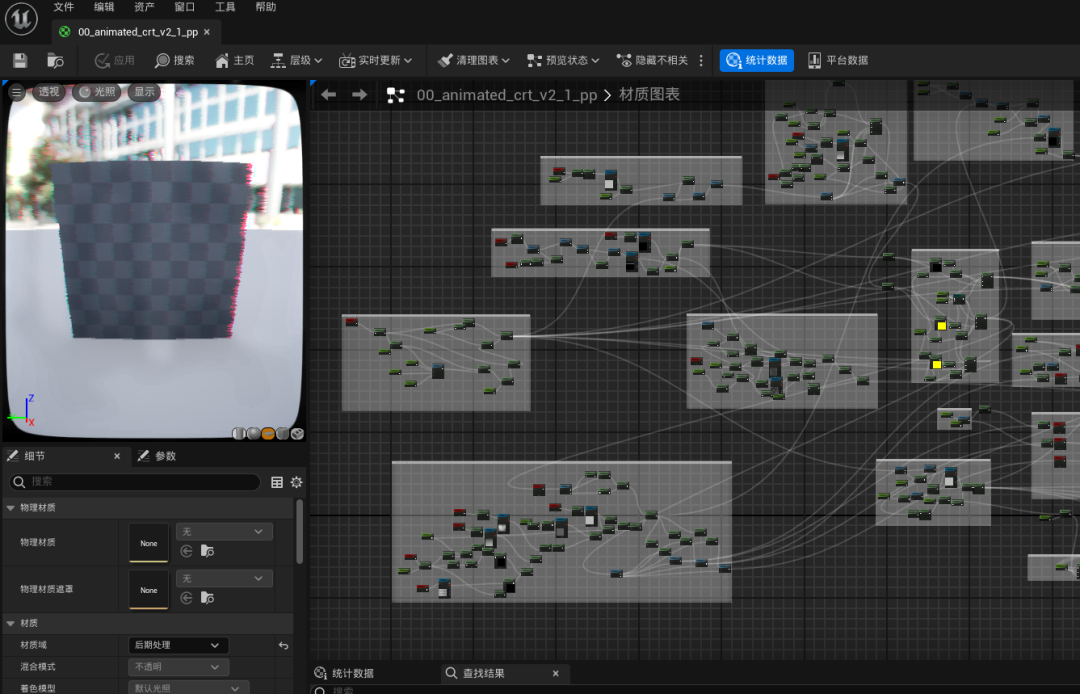Image resolution: width=1080 pixels, height=694 pixels.
Task: Open the 文件 (File) menu
Action: tap(64, 7)
